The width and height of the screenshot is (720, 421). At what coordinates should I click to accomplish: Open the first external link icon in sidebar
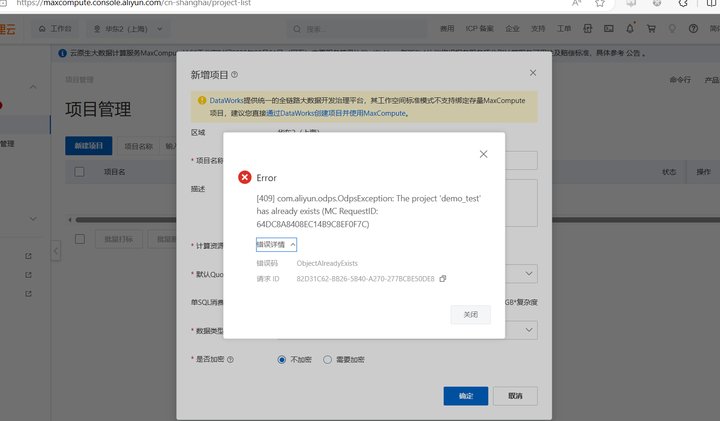28,256
